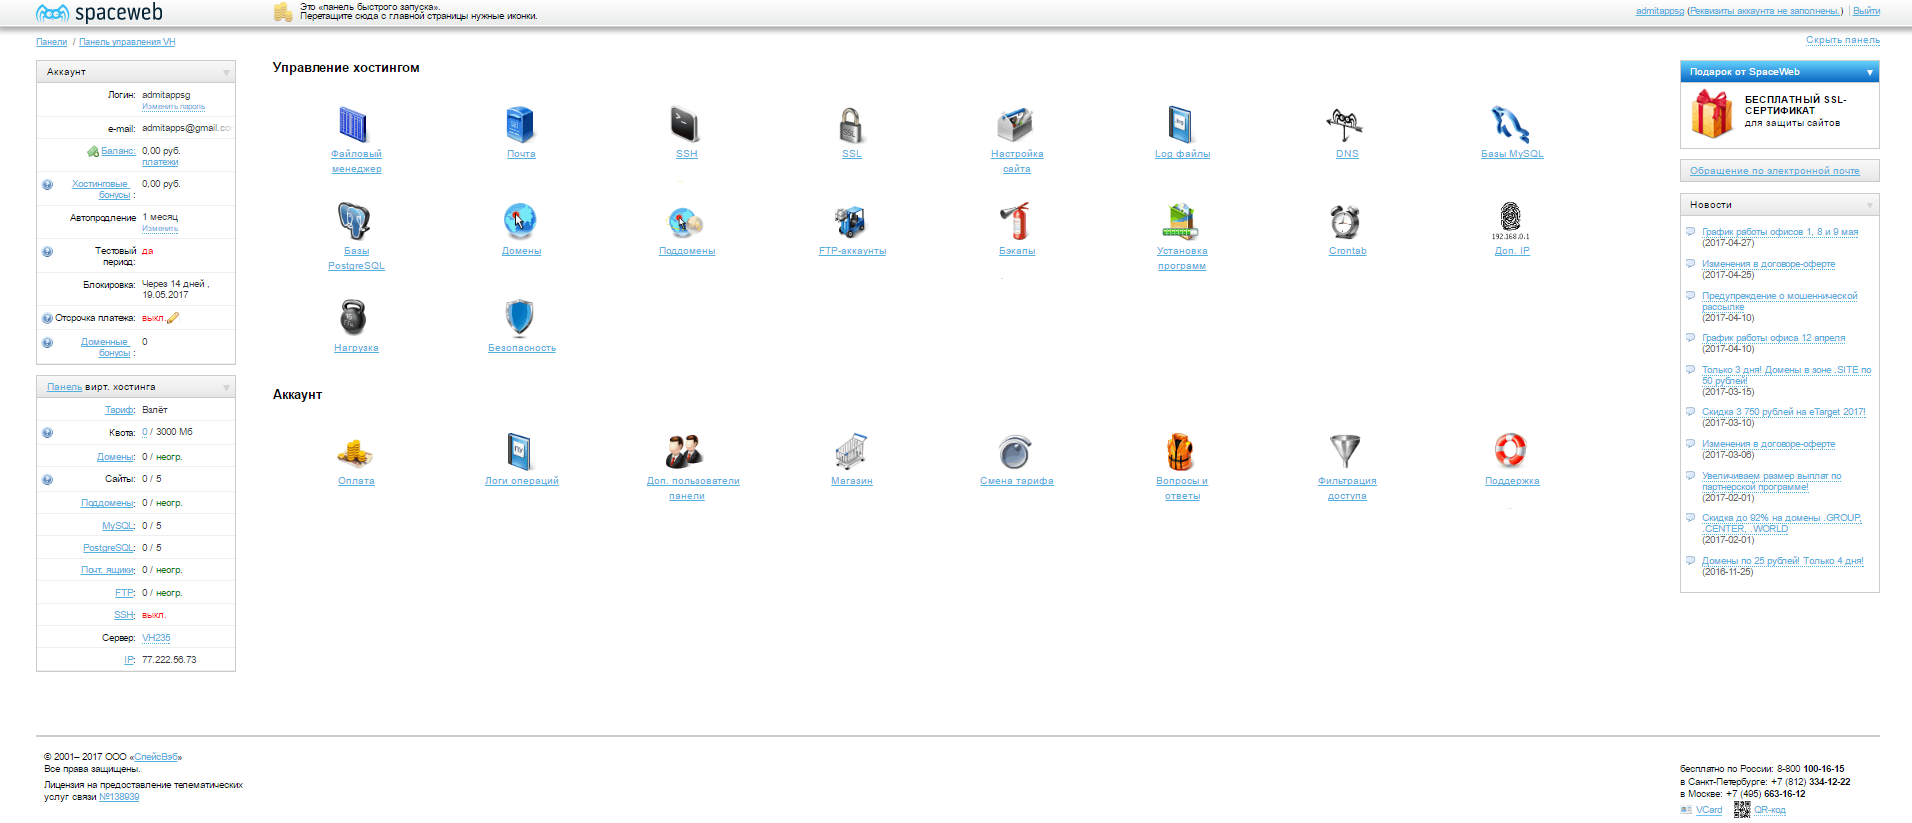Open the Базы PostgreSQL elephant icon
The height and width of the screenshot is (823, 1912).
coord(354,222)
